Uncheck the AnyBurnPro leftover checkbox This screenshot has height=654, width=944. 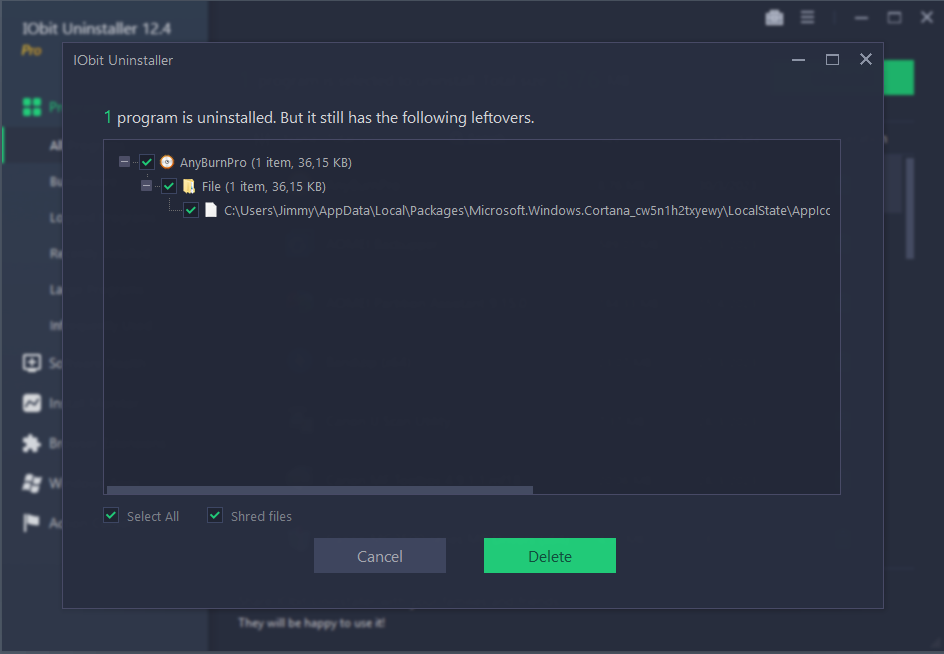tap(147, 162)
